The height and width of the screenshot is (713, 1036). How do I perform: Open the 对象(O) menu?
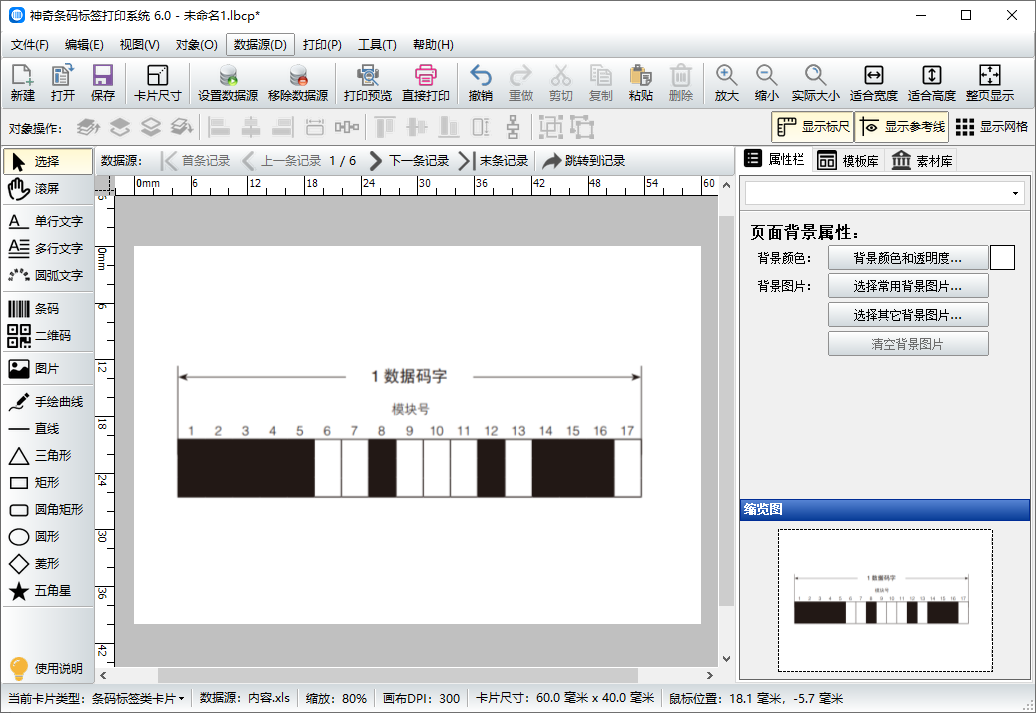tap(196, 45)
